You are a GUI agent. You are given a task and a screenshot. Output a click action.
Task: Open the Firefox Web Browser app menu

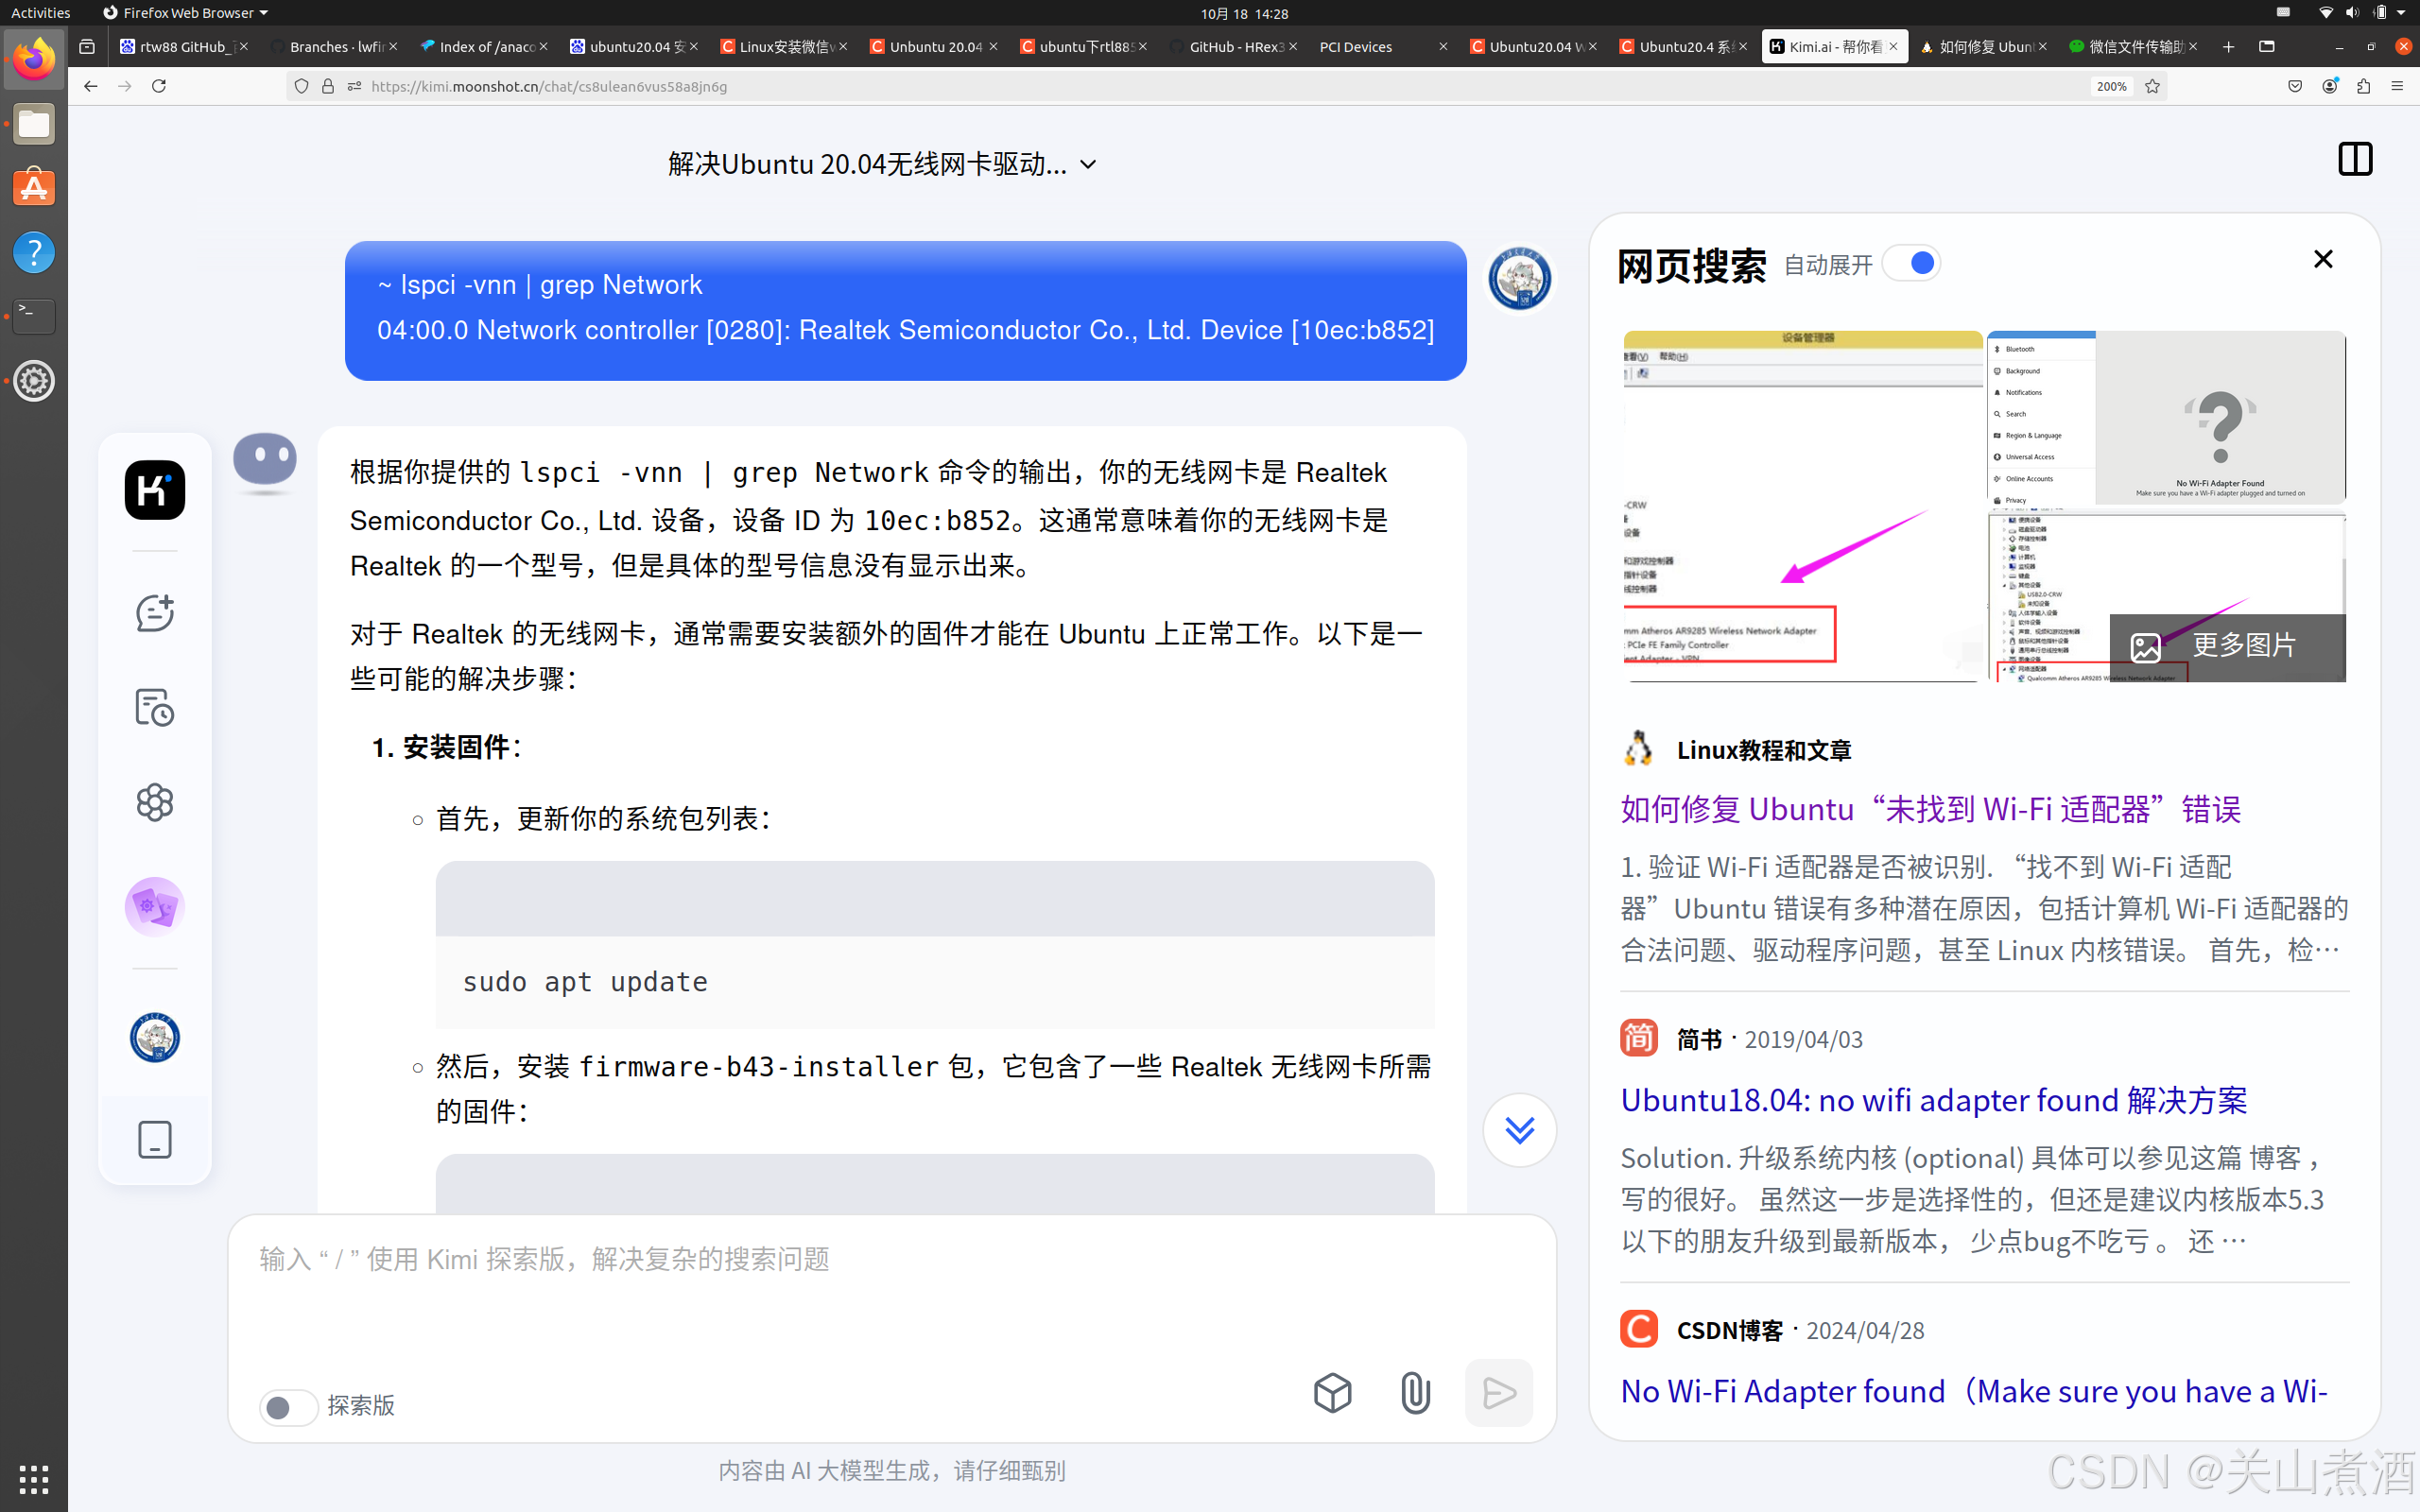[185, 13]
